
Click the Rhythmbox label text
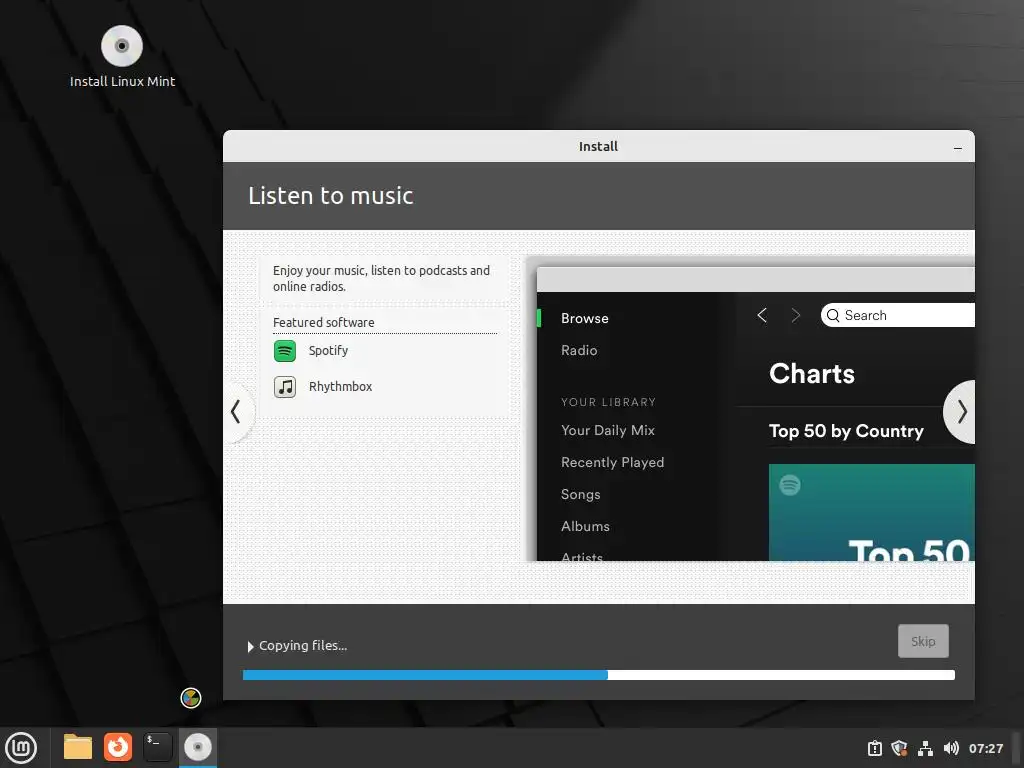pyautogui.click(x=340, y=387)
